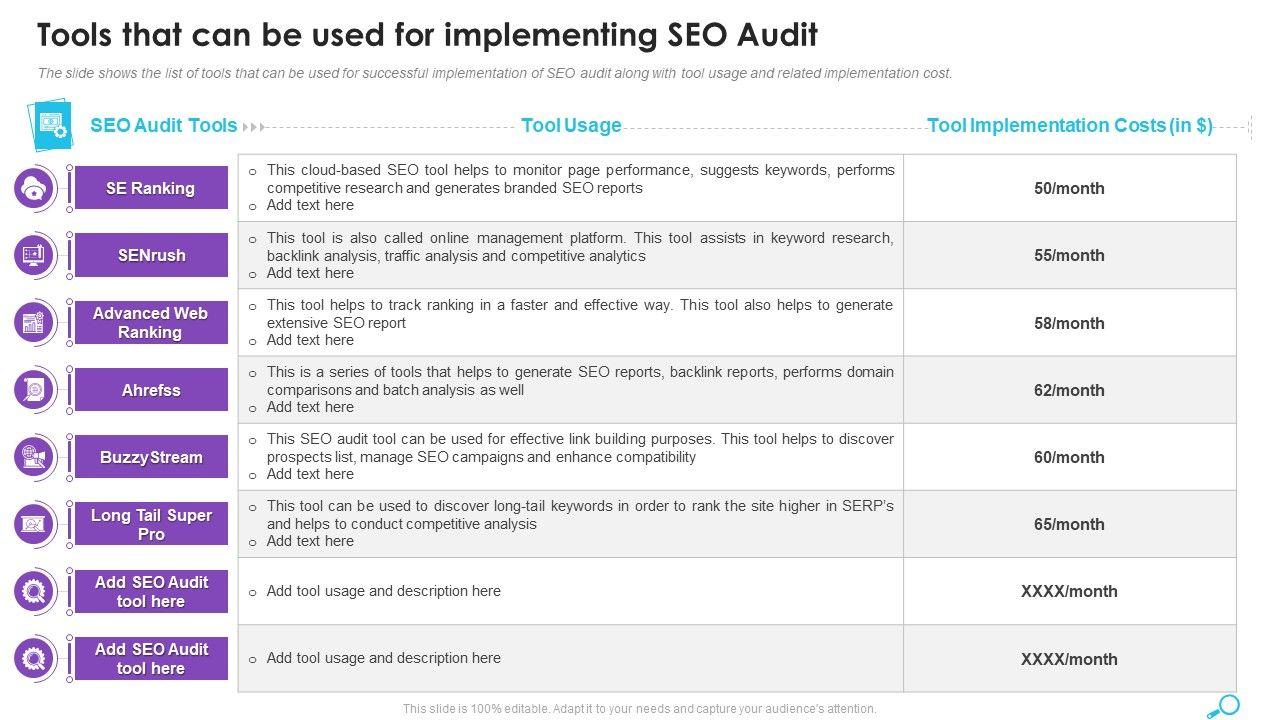Click the 50/month cost cell
1280x720 pixels.
[1069, 188]
